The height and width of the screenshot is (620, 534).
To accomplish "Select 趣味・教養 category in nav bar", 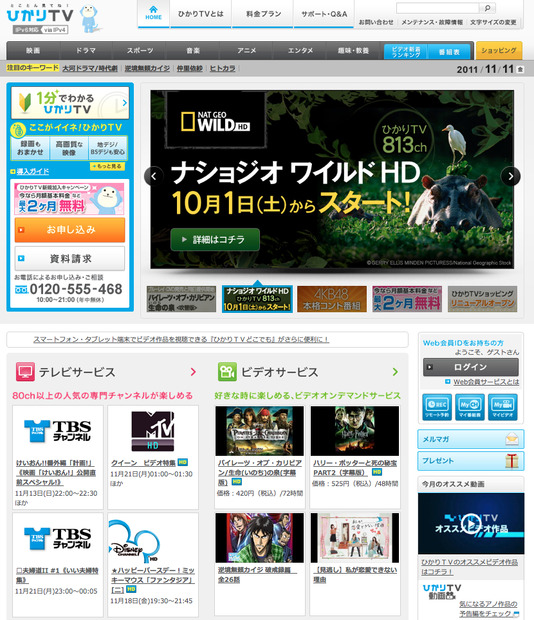I will (353, 51).
